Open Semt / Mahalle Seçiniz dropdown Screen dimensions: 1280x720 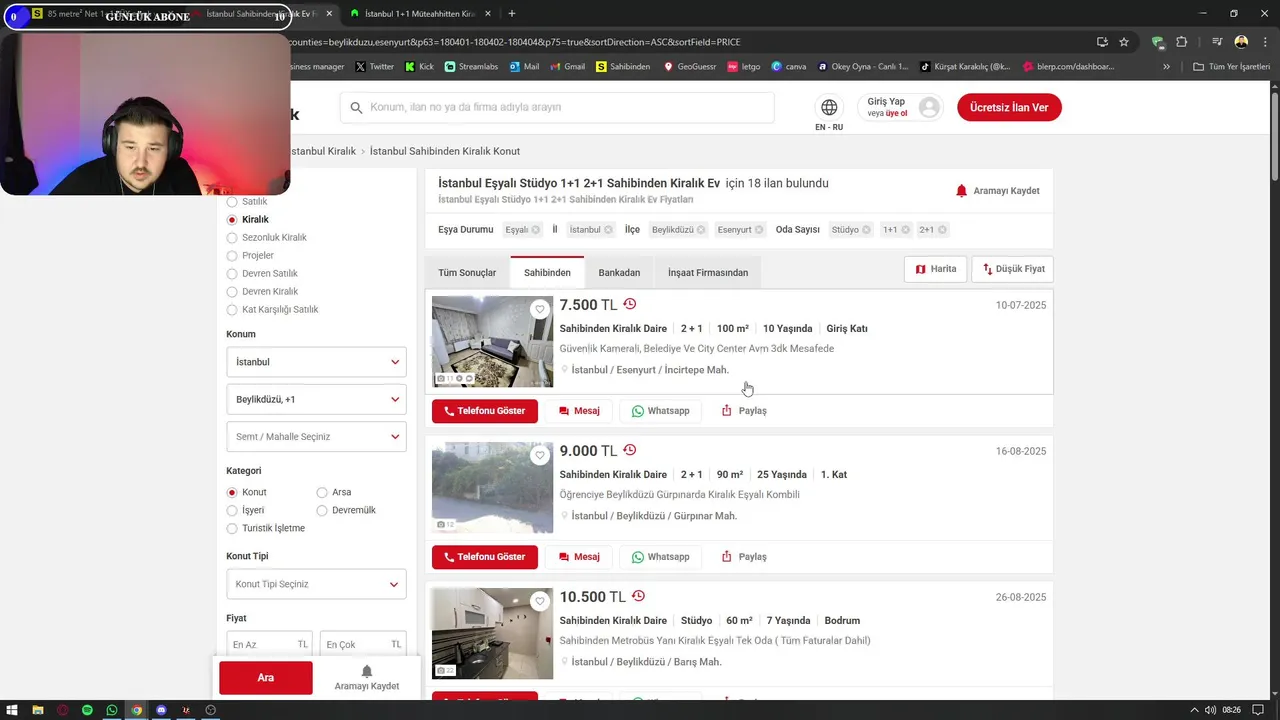316,437
